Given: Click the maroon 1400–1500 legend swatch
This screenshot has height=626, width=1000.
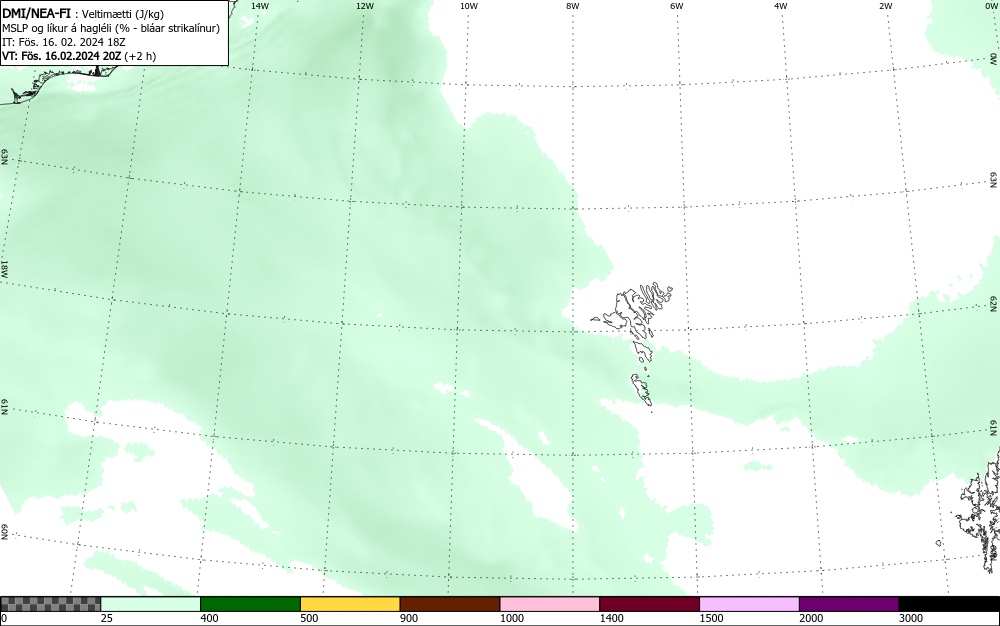Looking at the screenshot, I should point(649,604).
